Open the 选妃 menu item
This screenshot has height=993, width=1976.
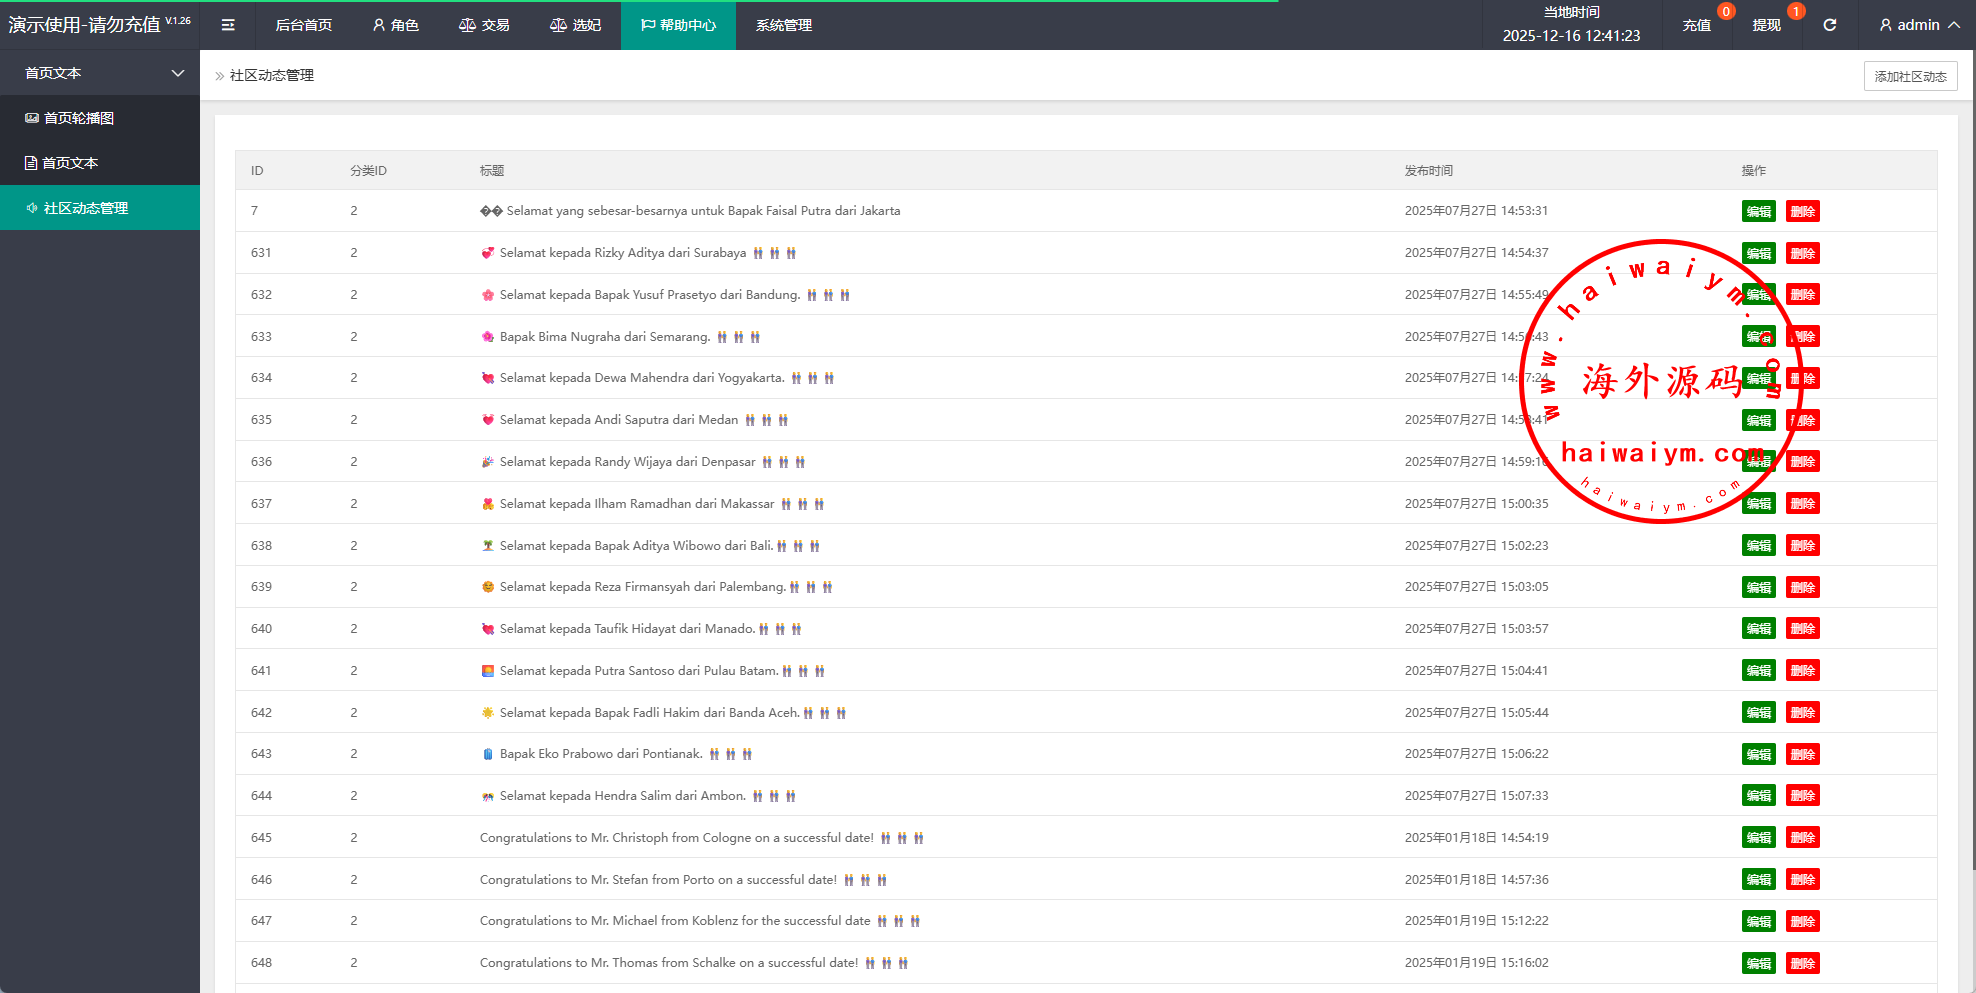[x=575, y=25]
